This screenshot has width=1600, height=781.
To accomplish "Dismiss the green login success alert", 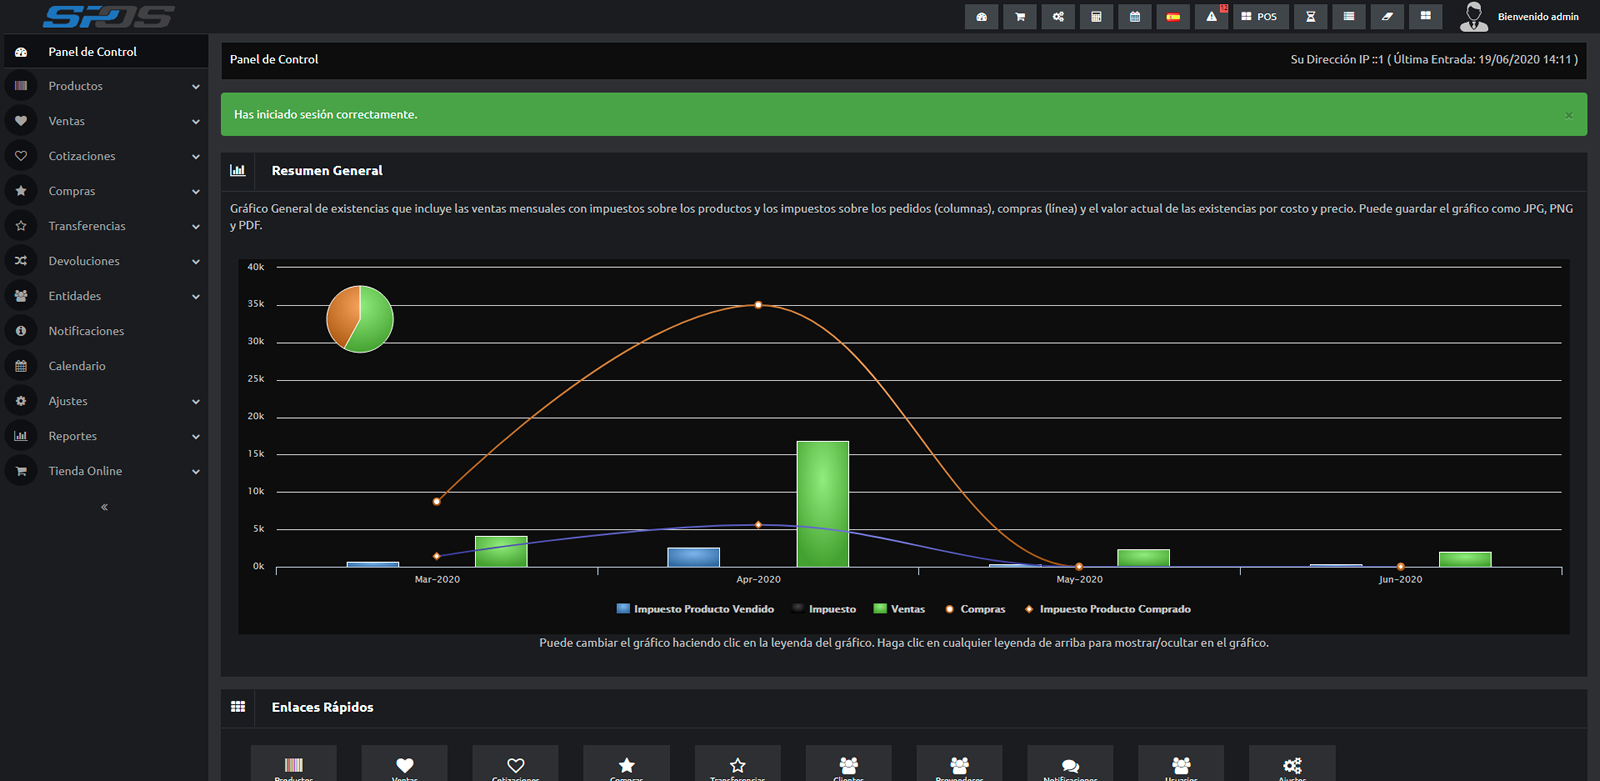I will coord(1568,115).
